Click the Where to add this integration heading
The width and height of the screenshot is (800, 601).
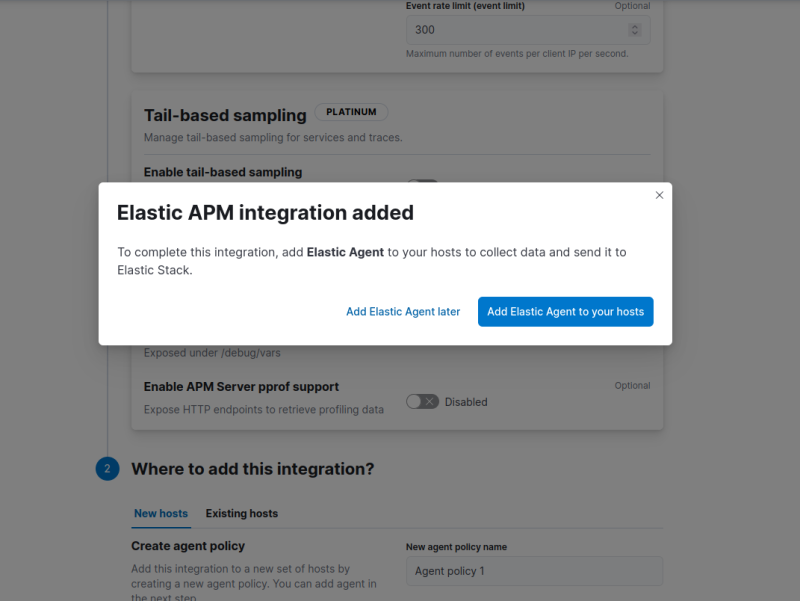[x=253, y=469]
